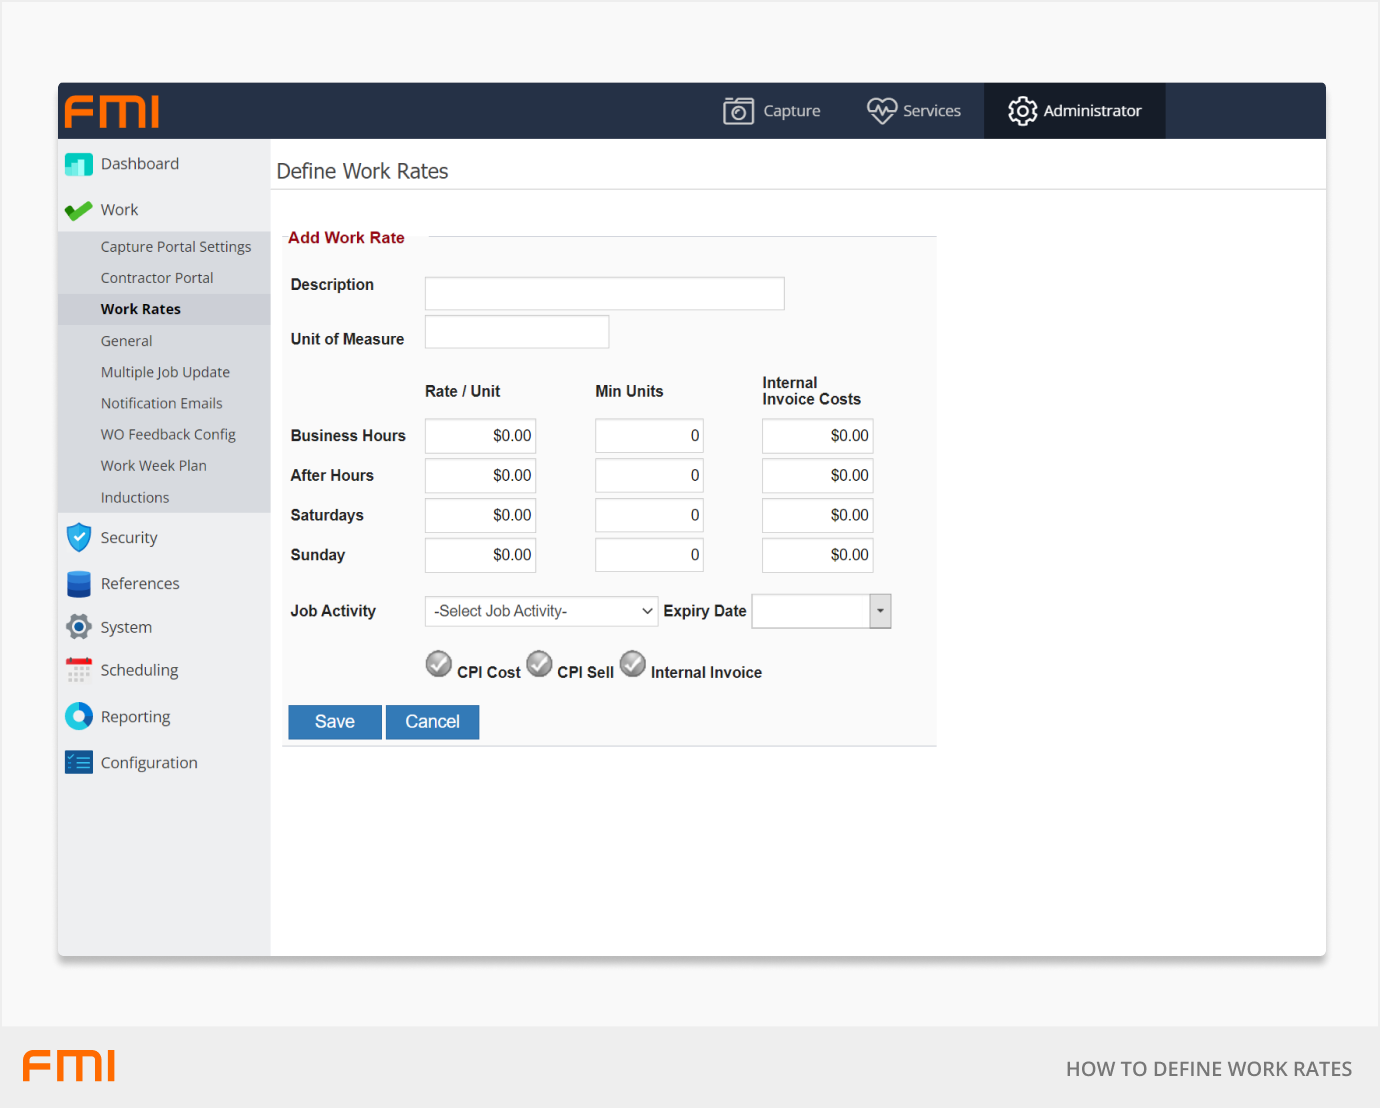Click the Configuration checklist icon
This screenshot has height=1108, width=1380.
(x=78, y=763)
